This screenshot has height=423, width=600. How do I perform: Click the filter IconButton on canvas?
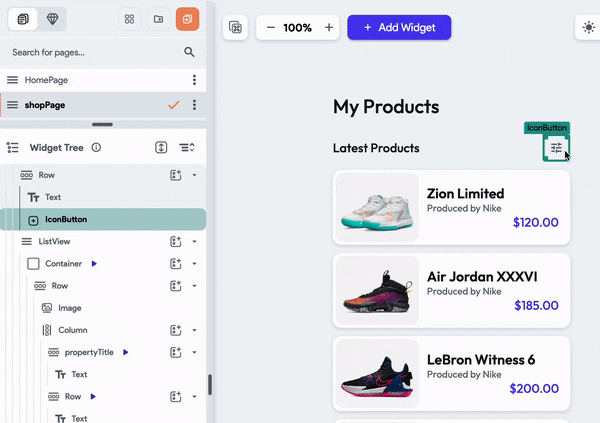click(x=556, y=148)
